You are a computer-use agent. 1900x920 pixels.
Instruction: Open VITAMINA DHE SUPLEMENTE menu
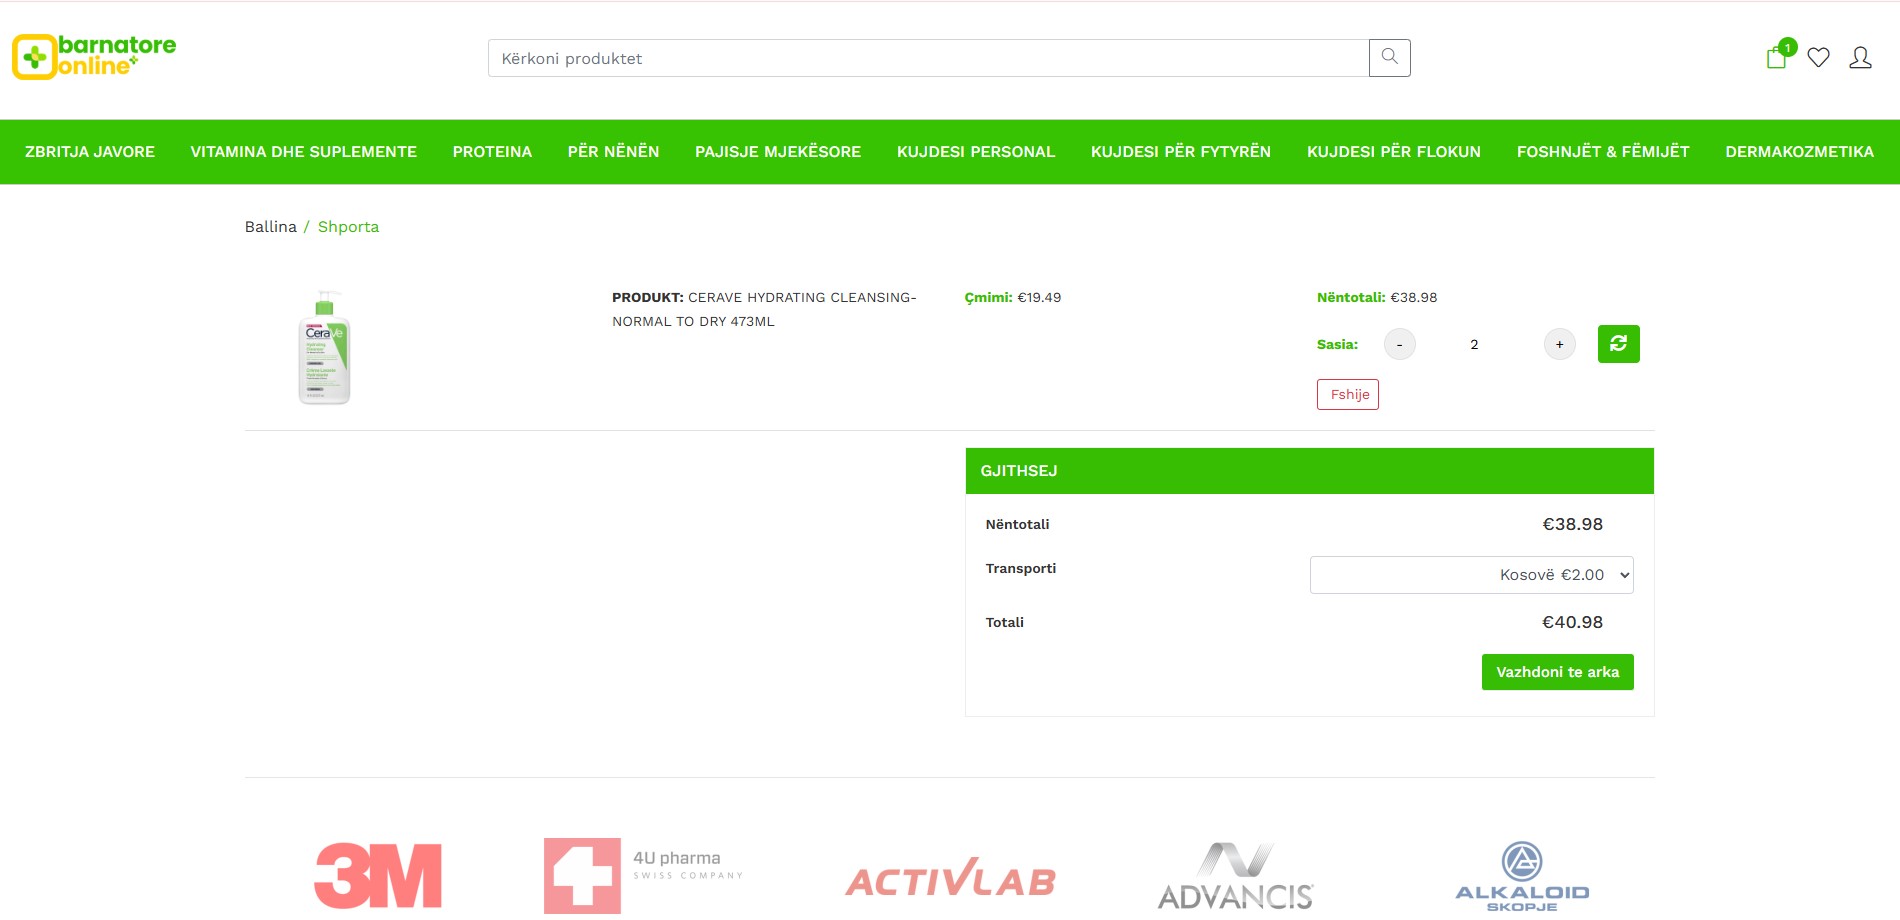(304, 152)
